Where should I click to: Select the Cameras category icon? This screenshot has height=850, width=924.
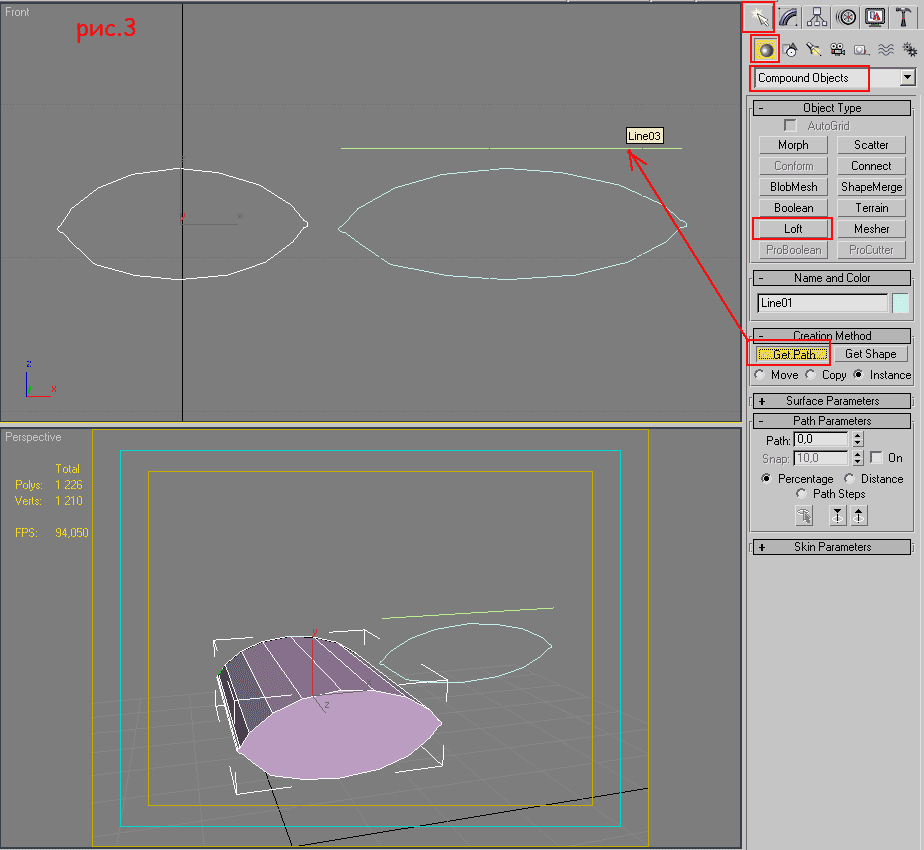pos(837,49)
